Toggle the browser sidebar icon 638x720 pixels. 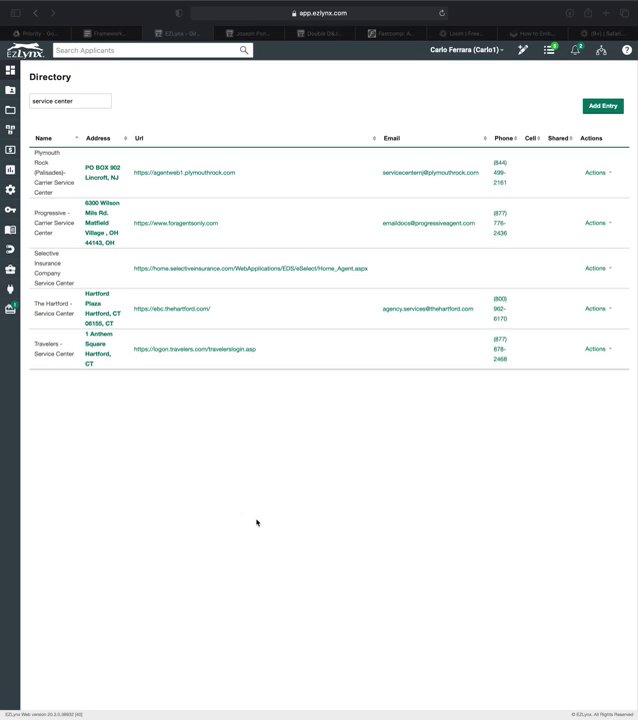pyautogui.click(x=15, y=13)
